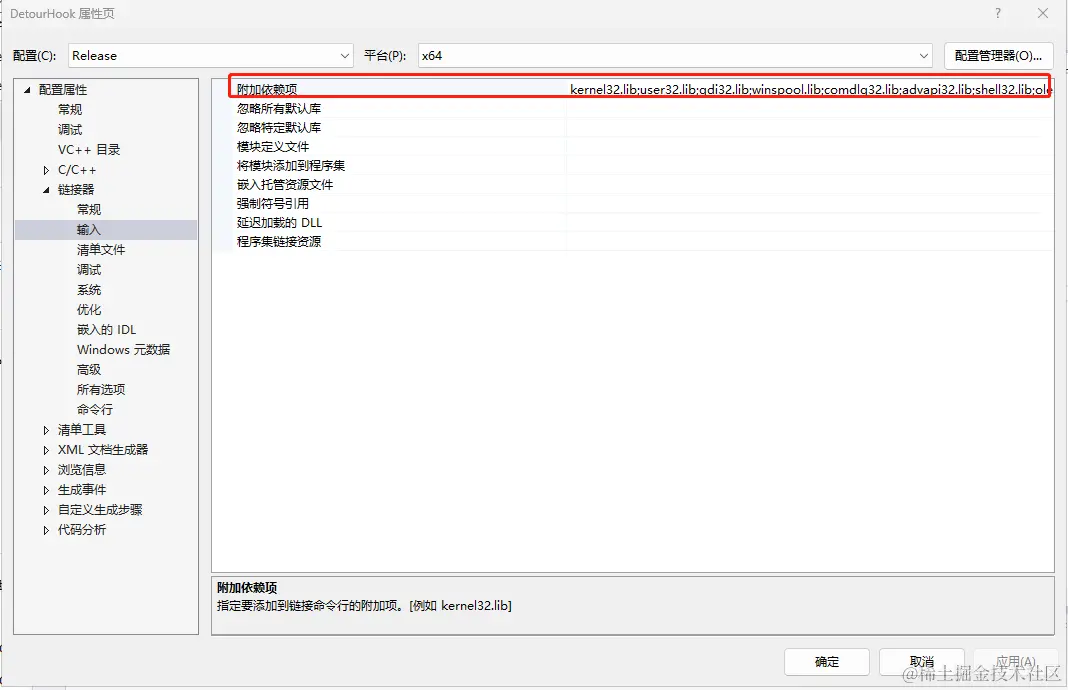This screenshot has width=1068, height=690.
Task: Select 清单文件 under 链接器
Action: [101, 250]
